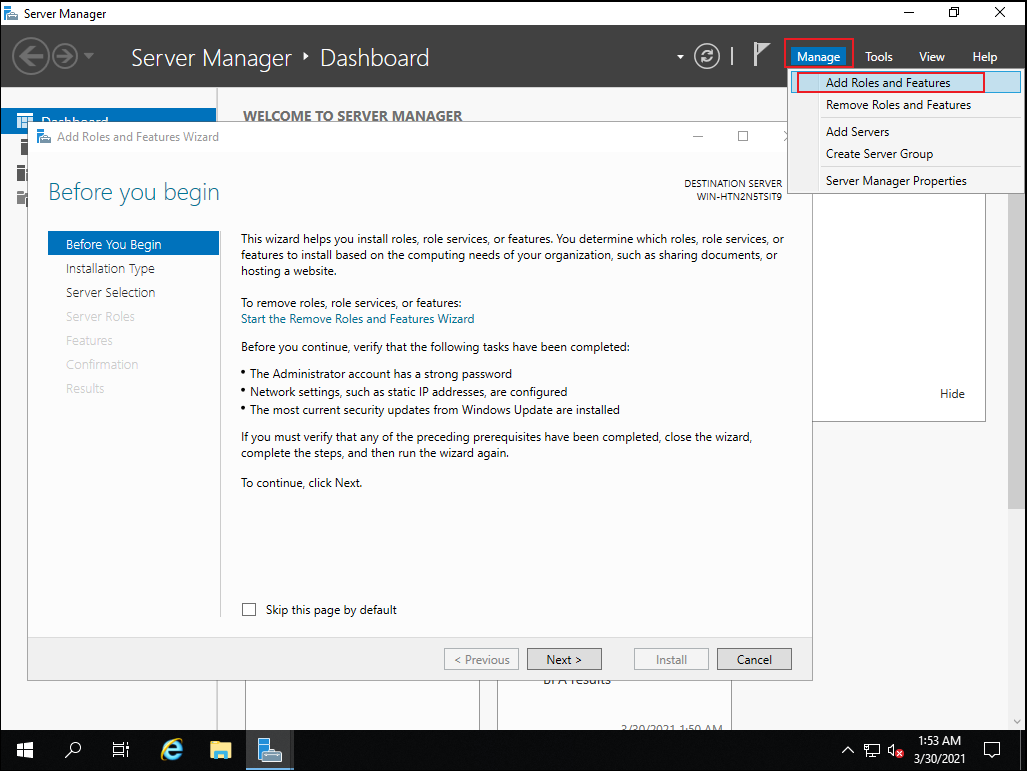Click the Next button in the wizard
The width and height of the screenshot is (1027, 771).
coord(564,659)
